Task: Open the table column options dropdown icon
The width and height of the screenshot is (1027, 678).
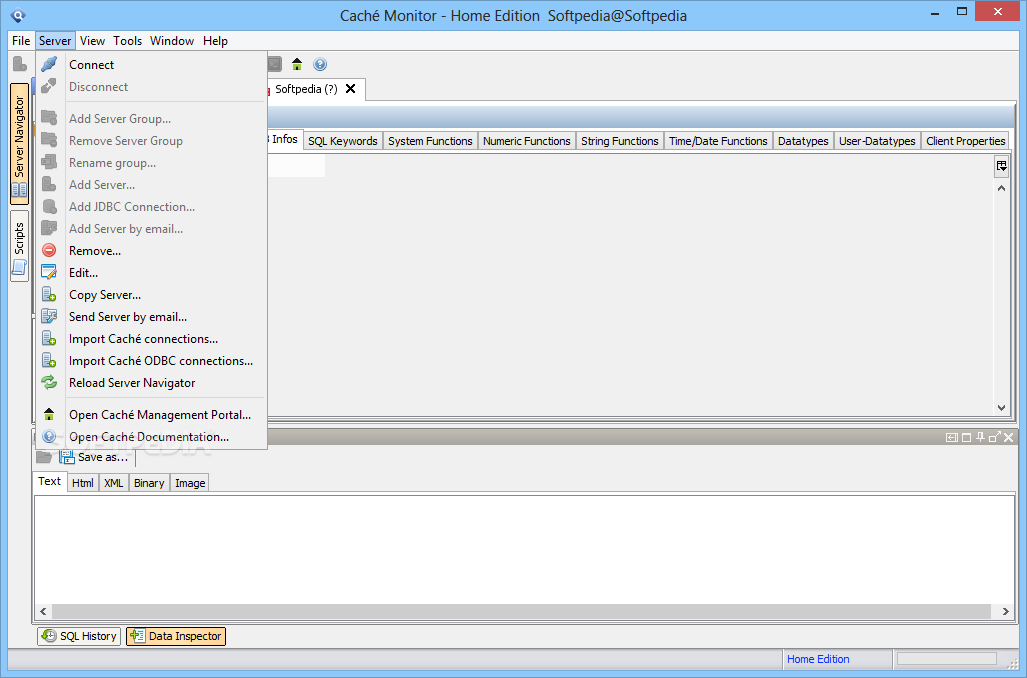Action: coord(1001,166)
